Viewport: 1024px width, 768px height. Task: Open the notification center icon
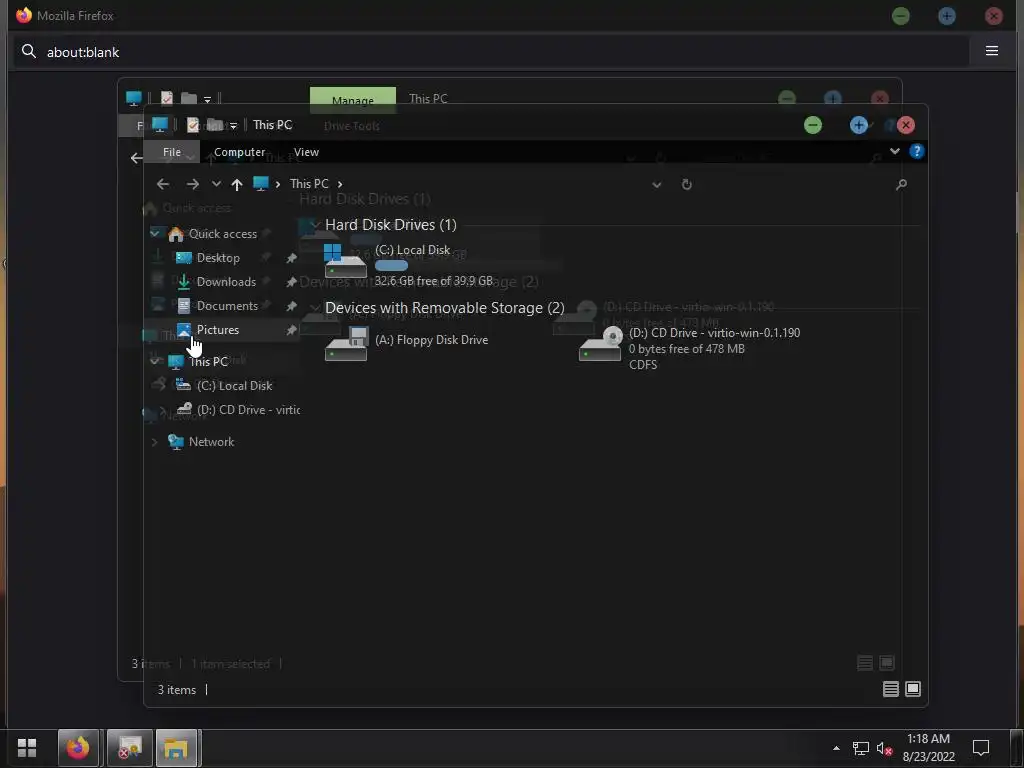click(981, 748)
